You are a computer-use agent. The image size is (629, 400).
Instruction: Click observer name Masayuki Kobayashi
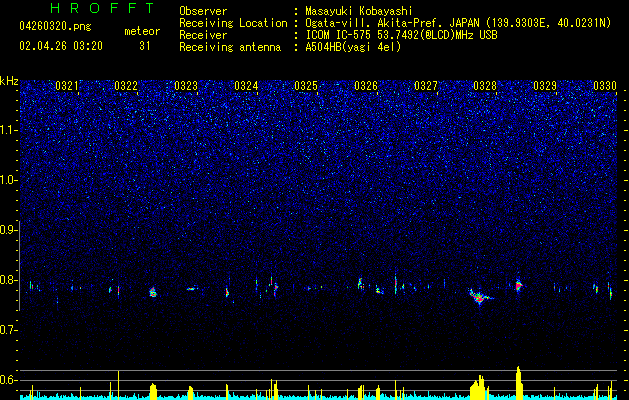pos(359,11)
